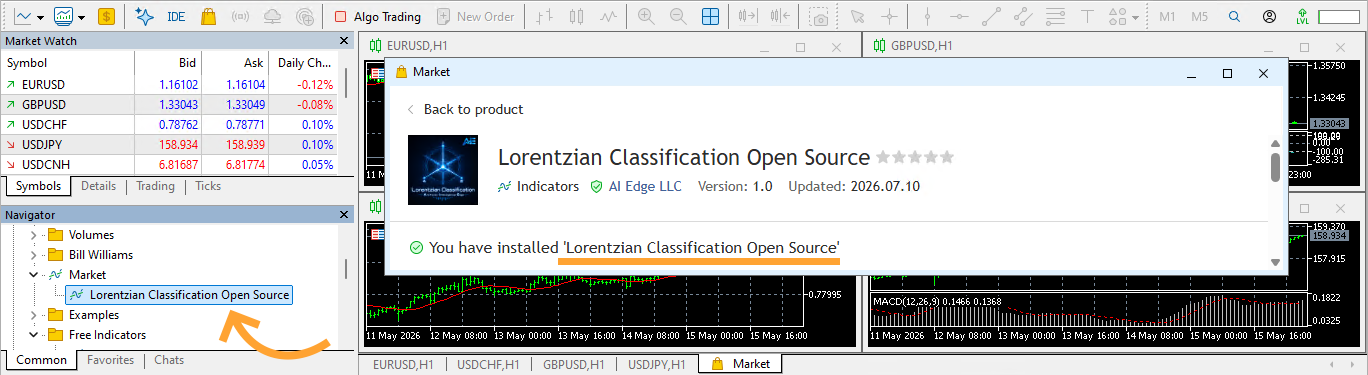This screenshot has width=1368, height=375.
Task: Select the equidistant channel tool
Action: click(1022, 17)
